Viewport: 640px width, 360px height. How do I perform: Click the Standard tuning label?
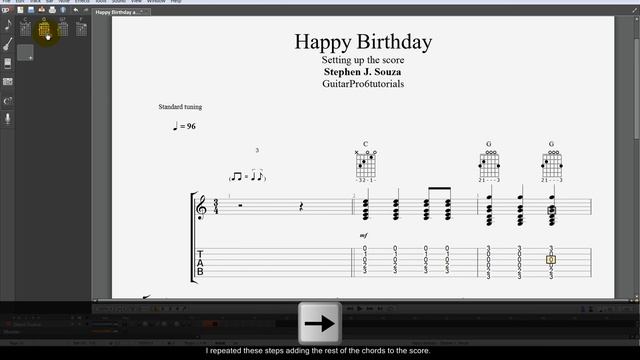180,107
